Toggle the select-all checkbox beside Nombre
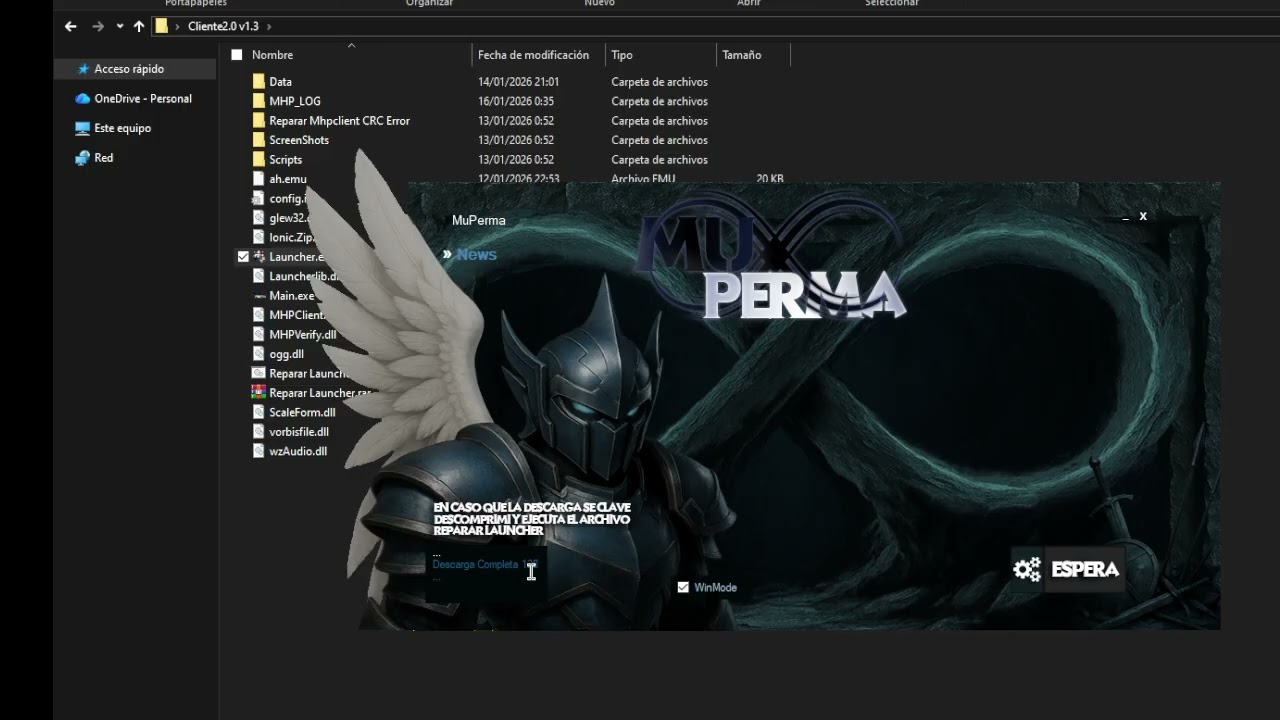1280x720 pixels. (237, 55)
